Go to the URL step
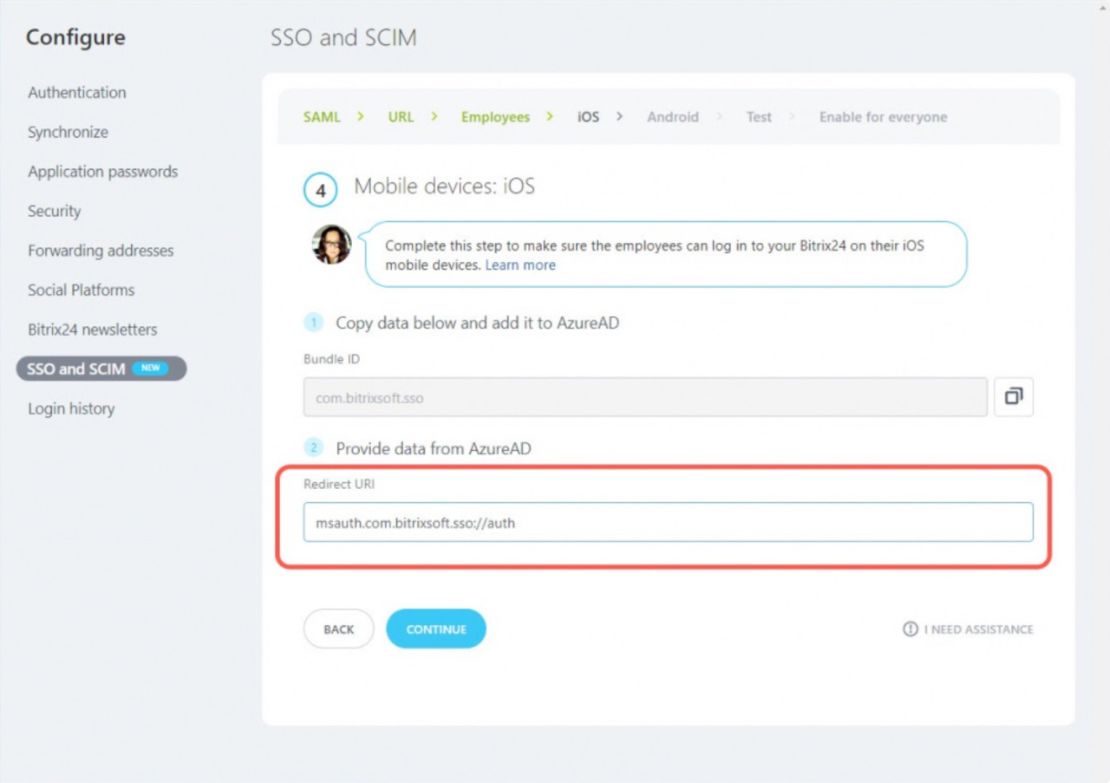This screenshot has width=1110, height=783. pyautogui.click(x=400, y=117)
